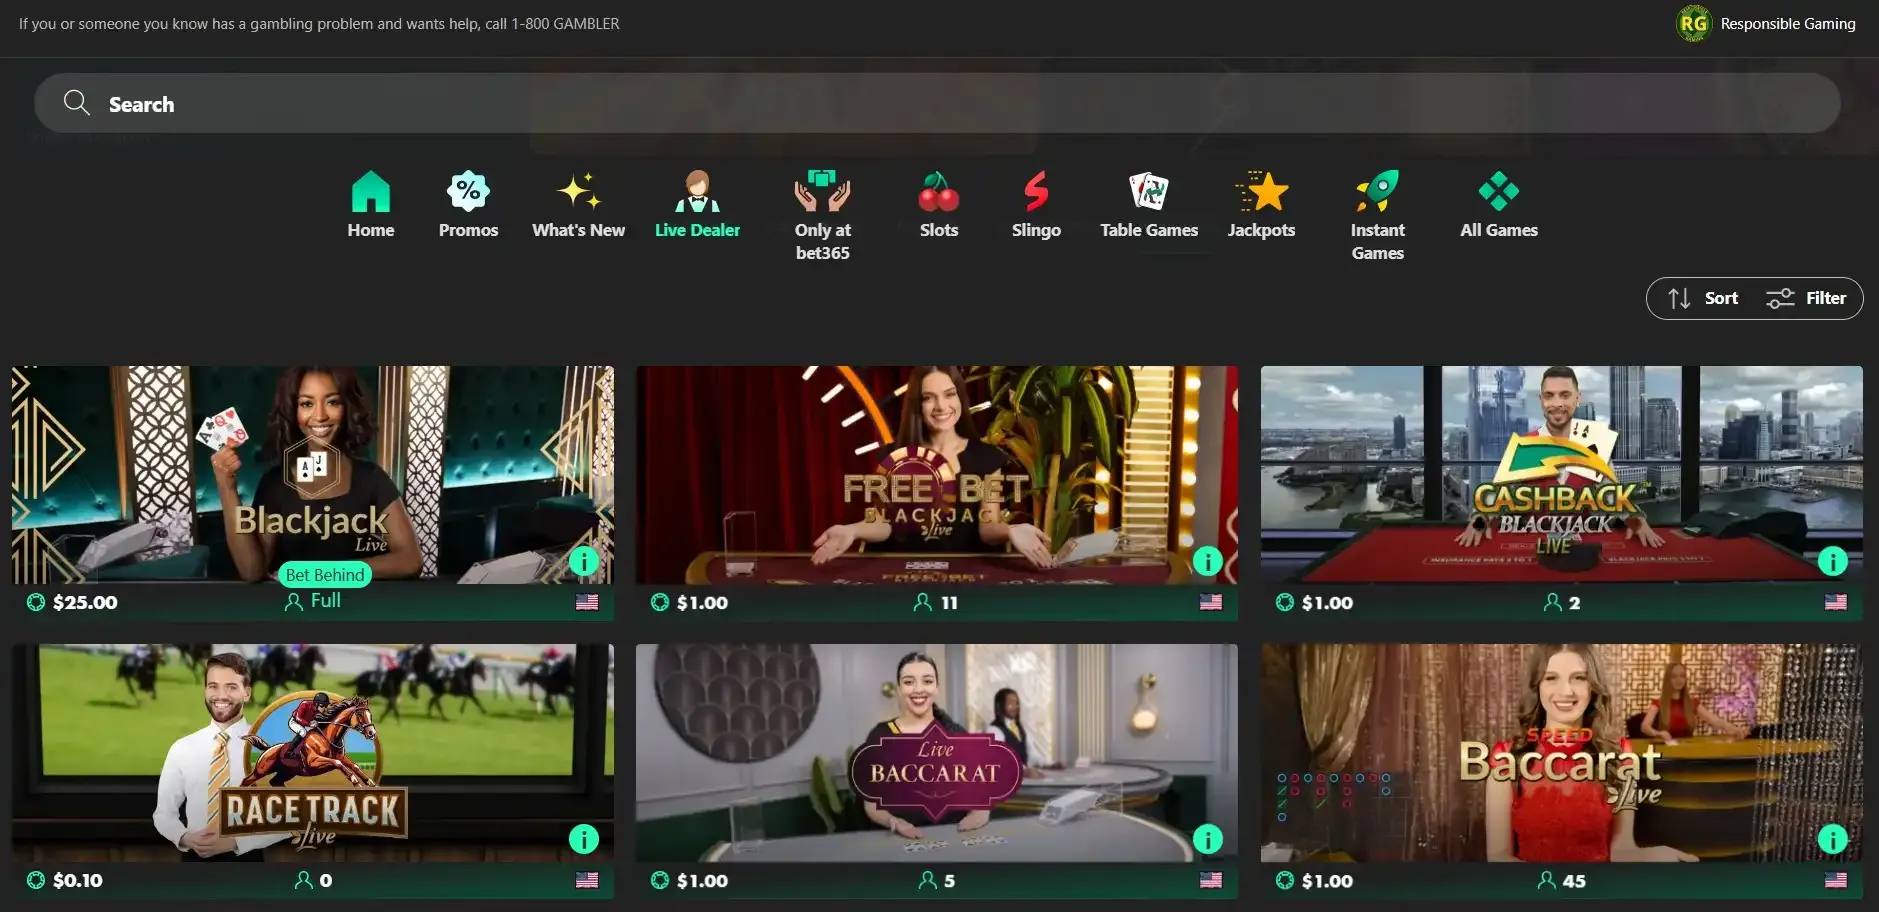Open the All Games category

(1498, 205)
